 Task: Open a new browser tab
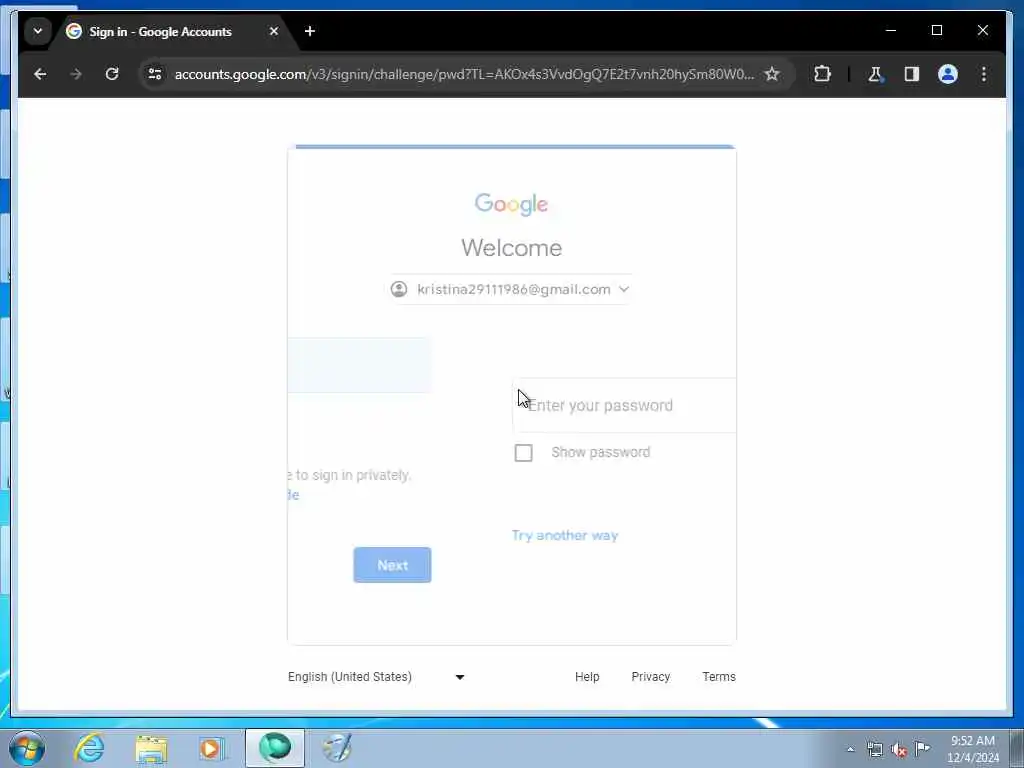click(x=310, y=31)
